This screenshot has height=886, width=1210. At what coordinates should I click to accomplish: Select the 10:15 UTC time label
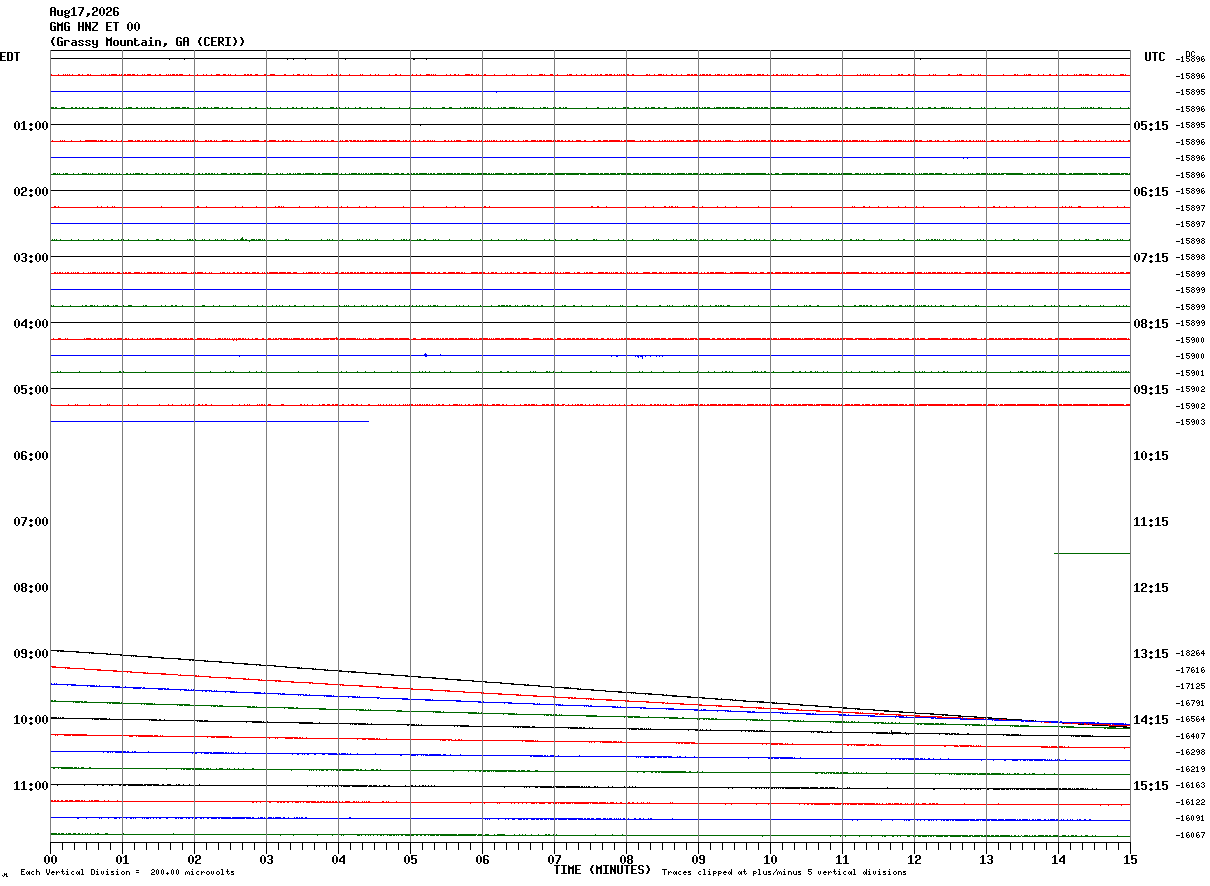click(x=1151, y=455)
